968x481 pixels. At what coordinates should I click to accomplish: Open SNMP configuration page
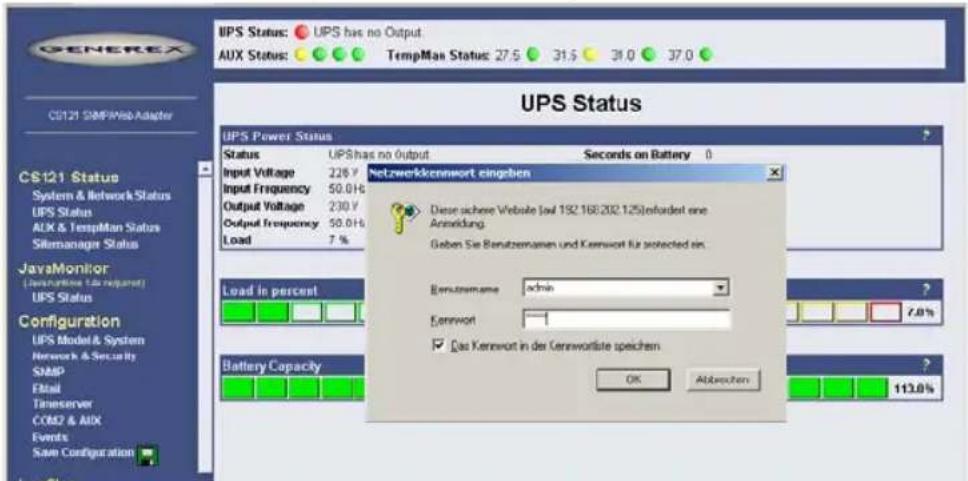click(x=48, y=373)
